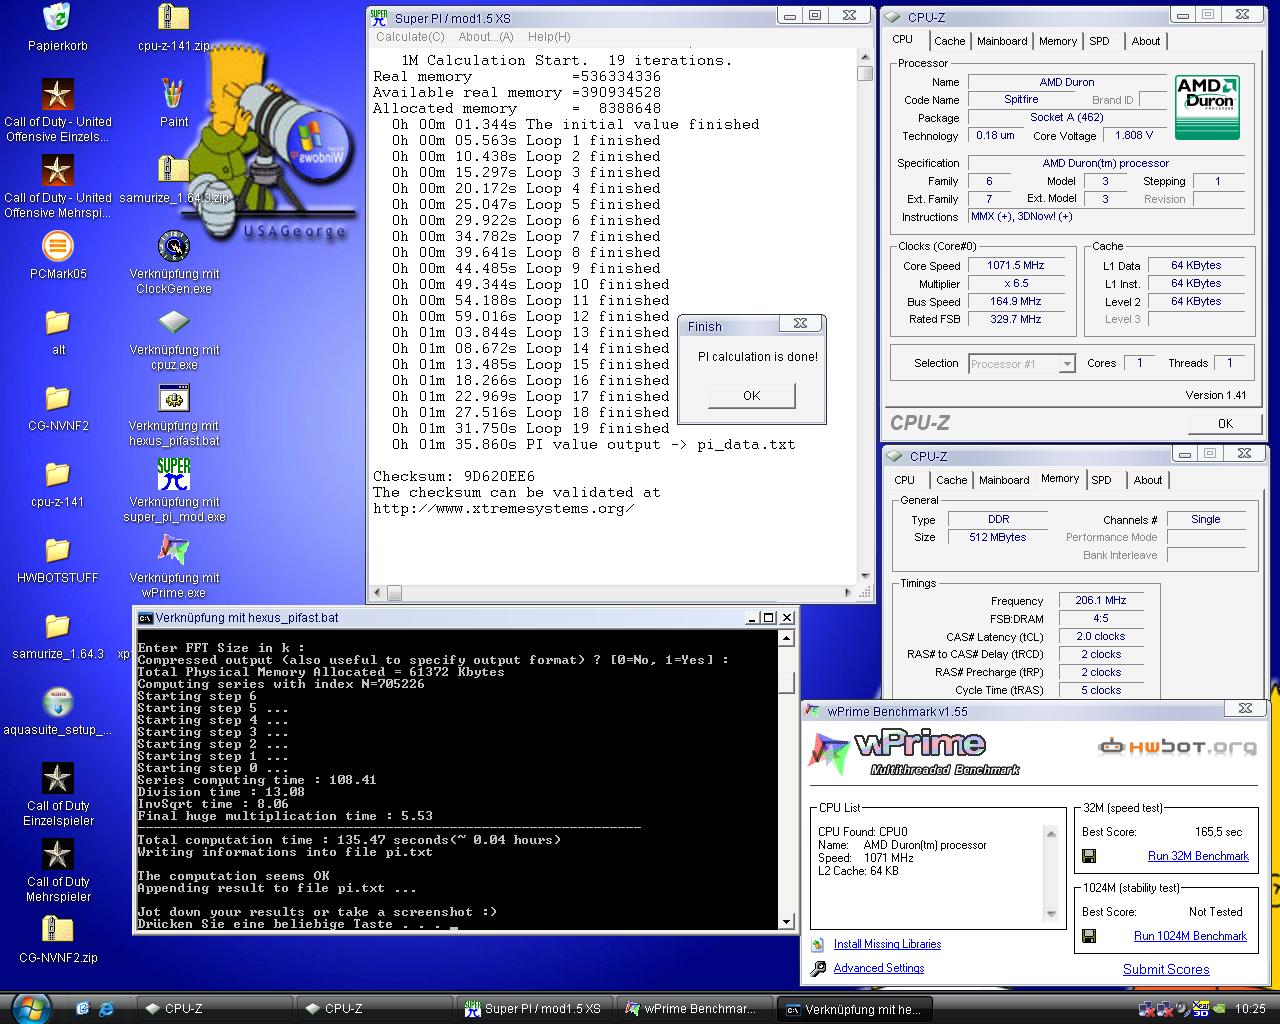Launch the super_pi_mod.exe shortcut icon

pos(174,474)
